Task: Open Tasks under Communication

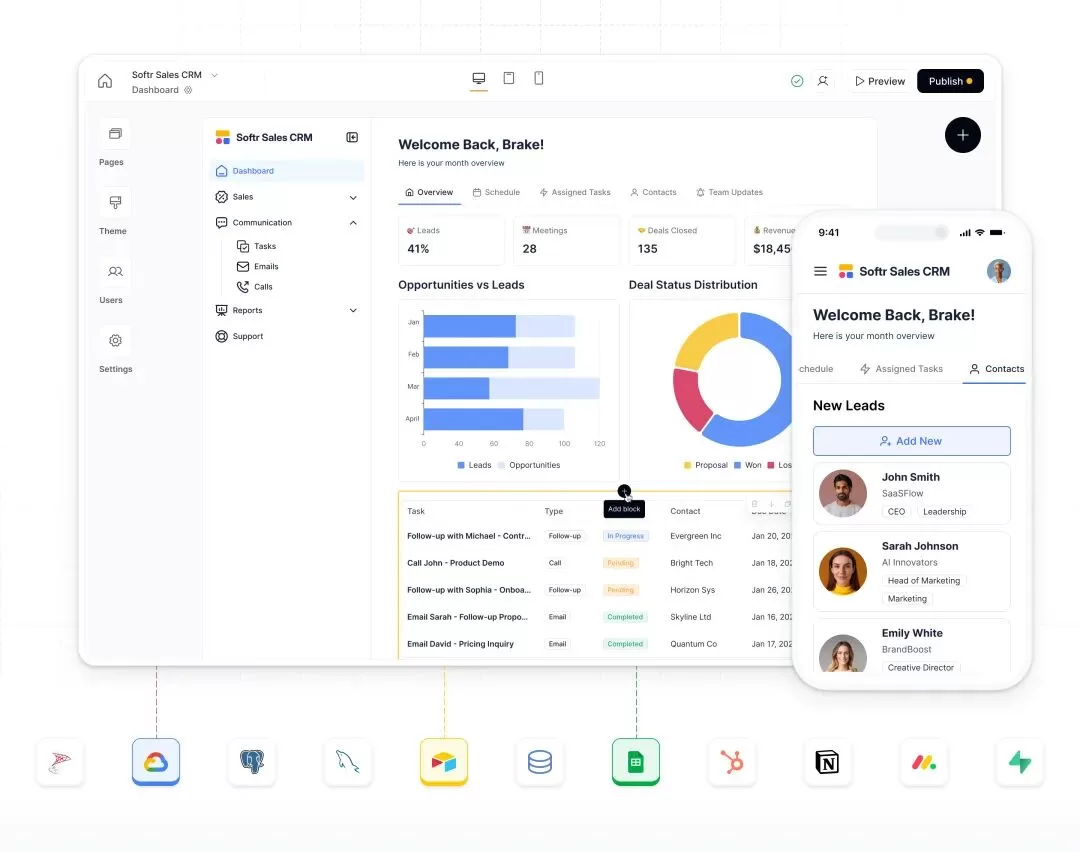Action: click(256, 246)
